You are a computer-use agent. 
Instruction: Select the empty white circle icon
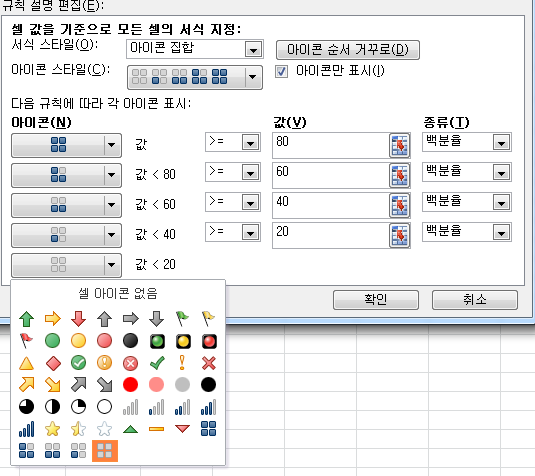click(x=104, y=407)
